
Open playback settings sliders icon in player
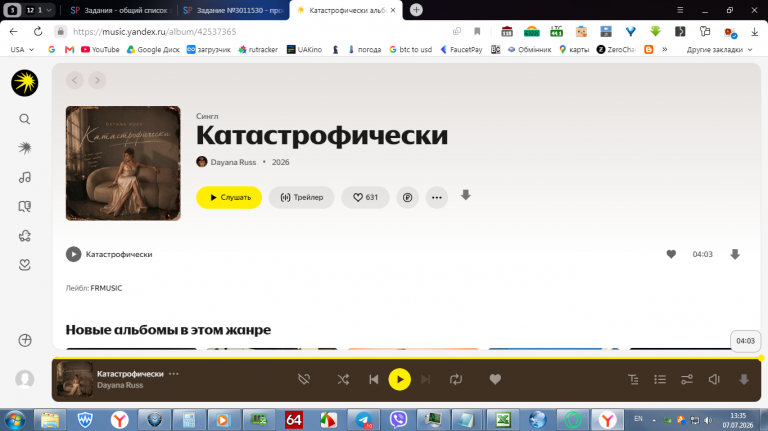[x=687, y=380]
